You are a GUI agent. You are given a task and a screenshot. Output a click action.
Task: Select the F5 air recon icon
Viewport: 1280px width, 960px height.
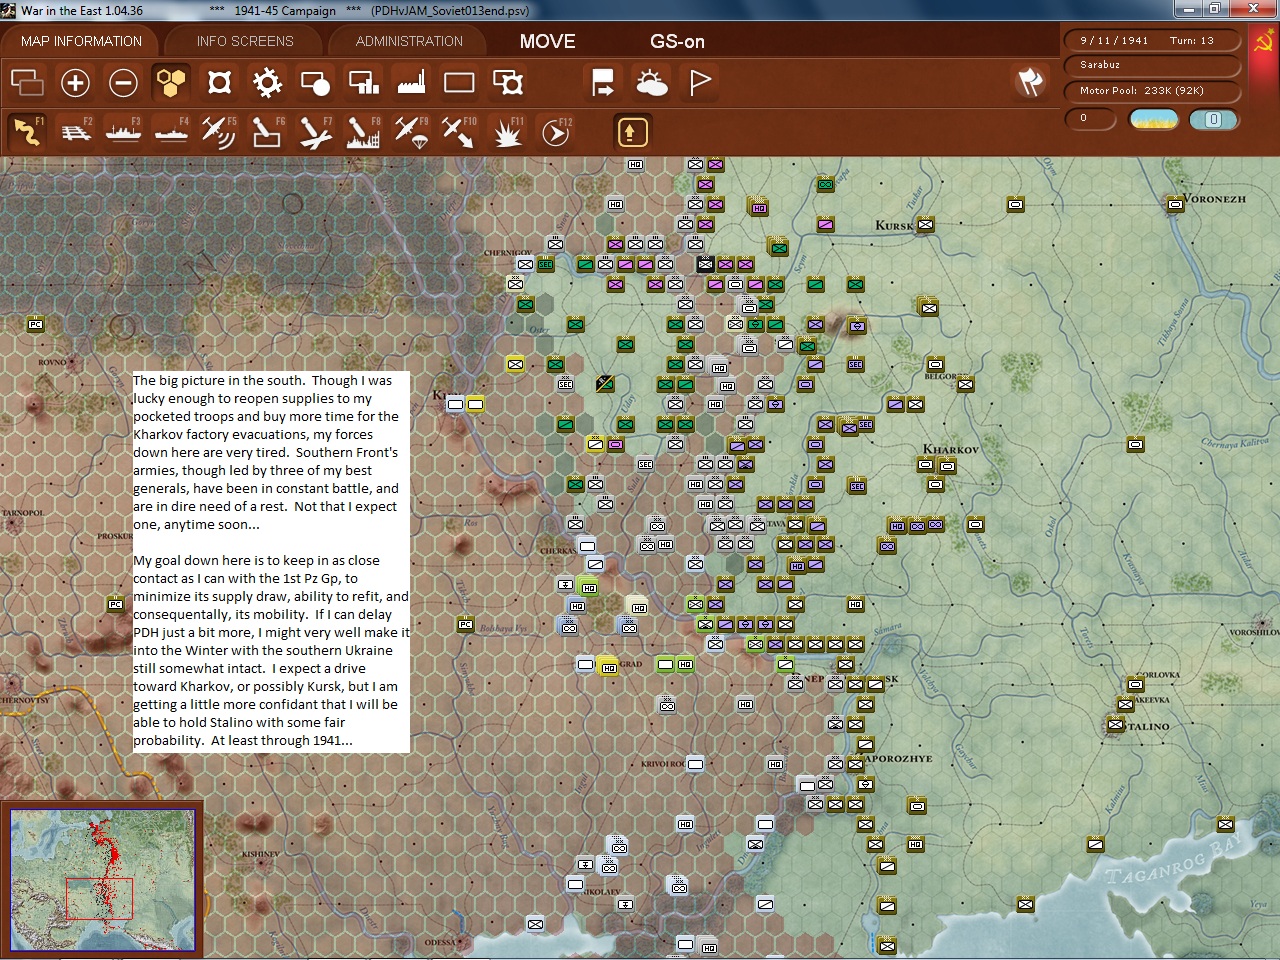point(219,131)
